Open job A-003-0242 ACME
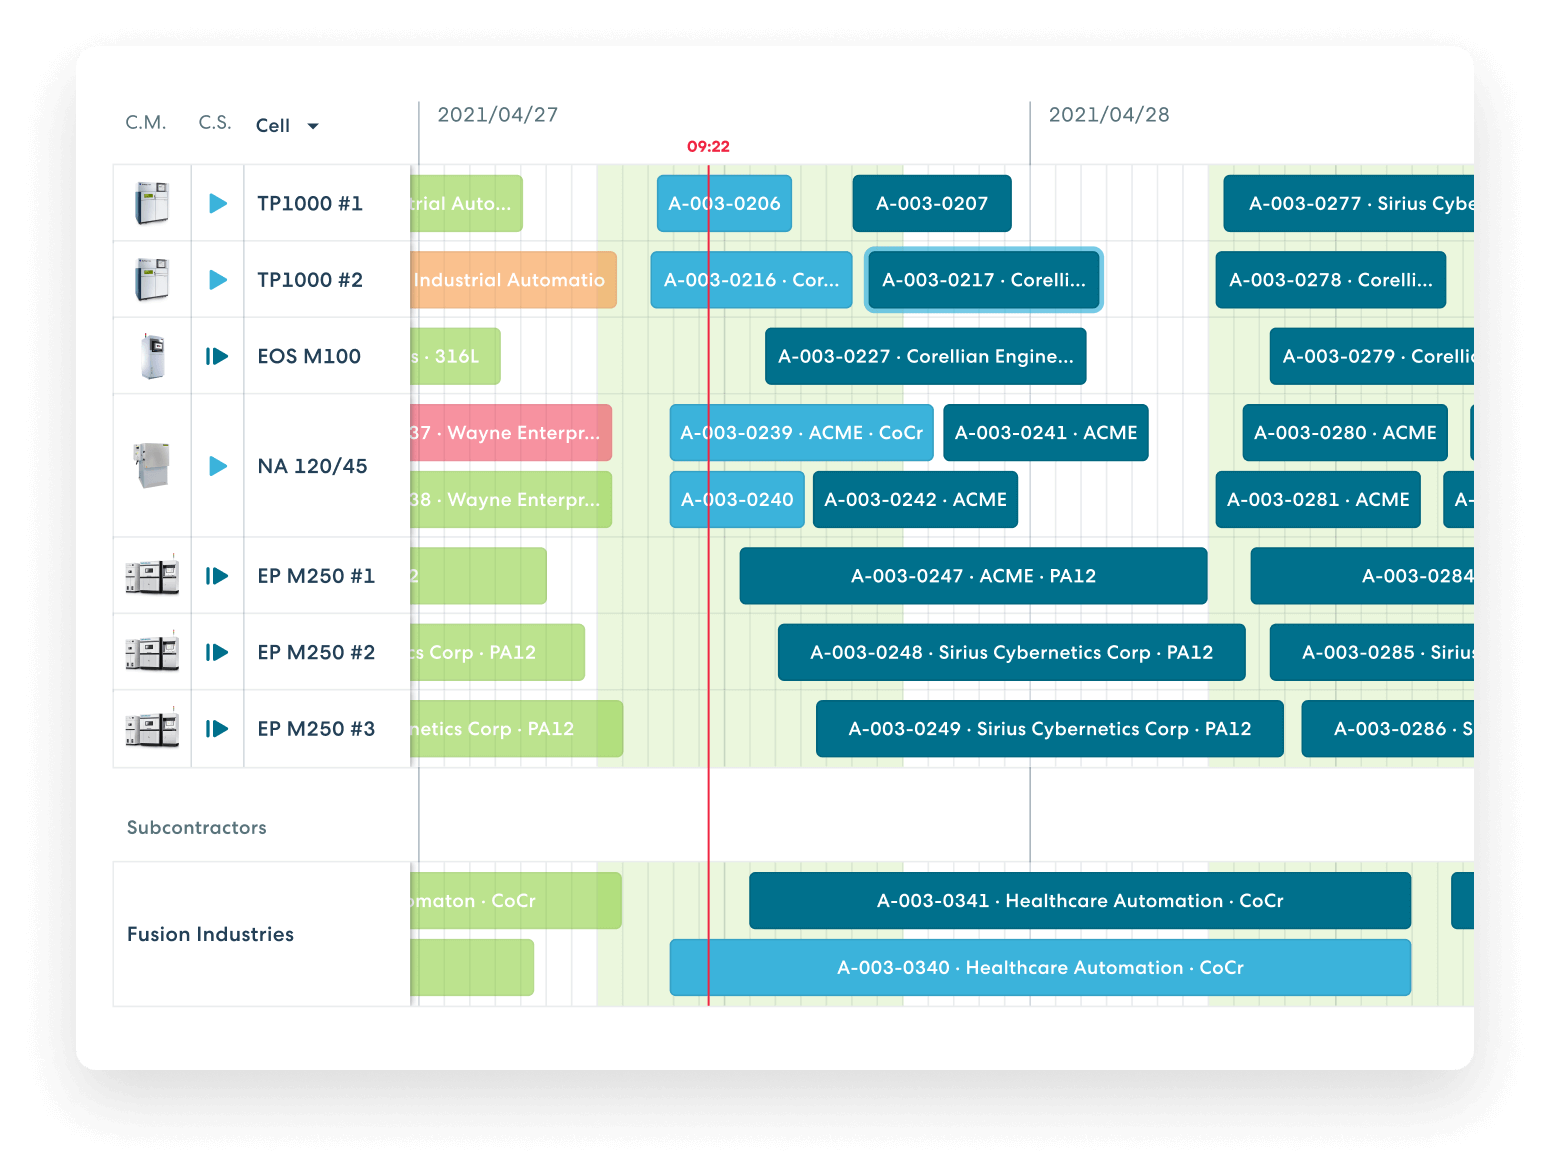Viewport: 1550px width, 1168px height. [x=916, y=500]
